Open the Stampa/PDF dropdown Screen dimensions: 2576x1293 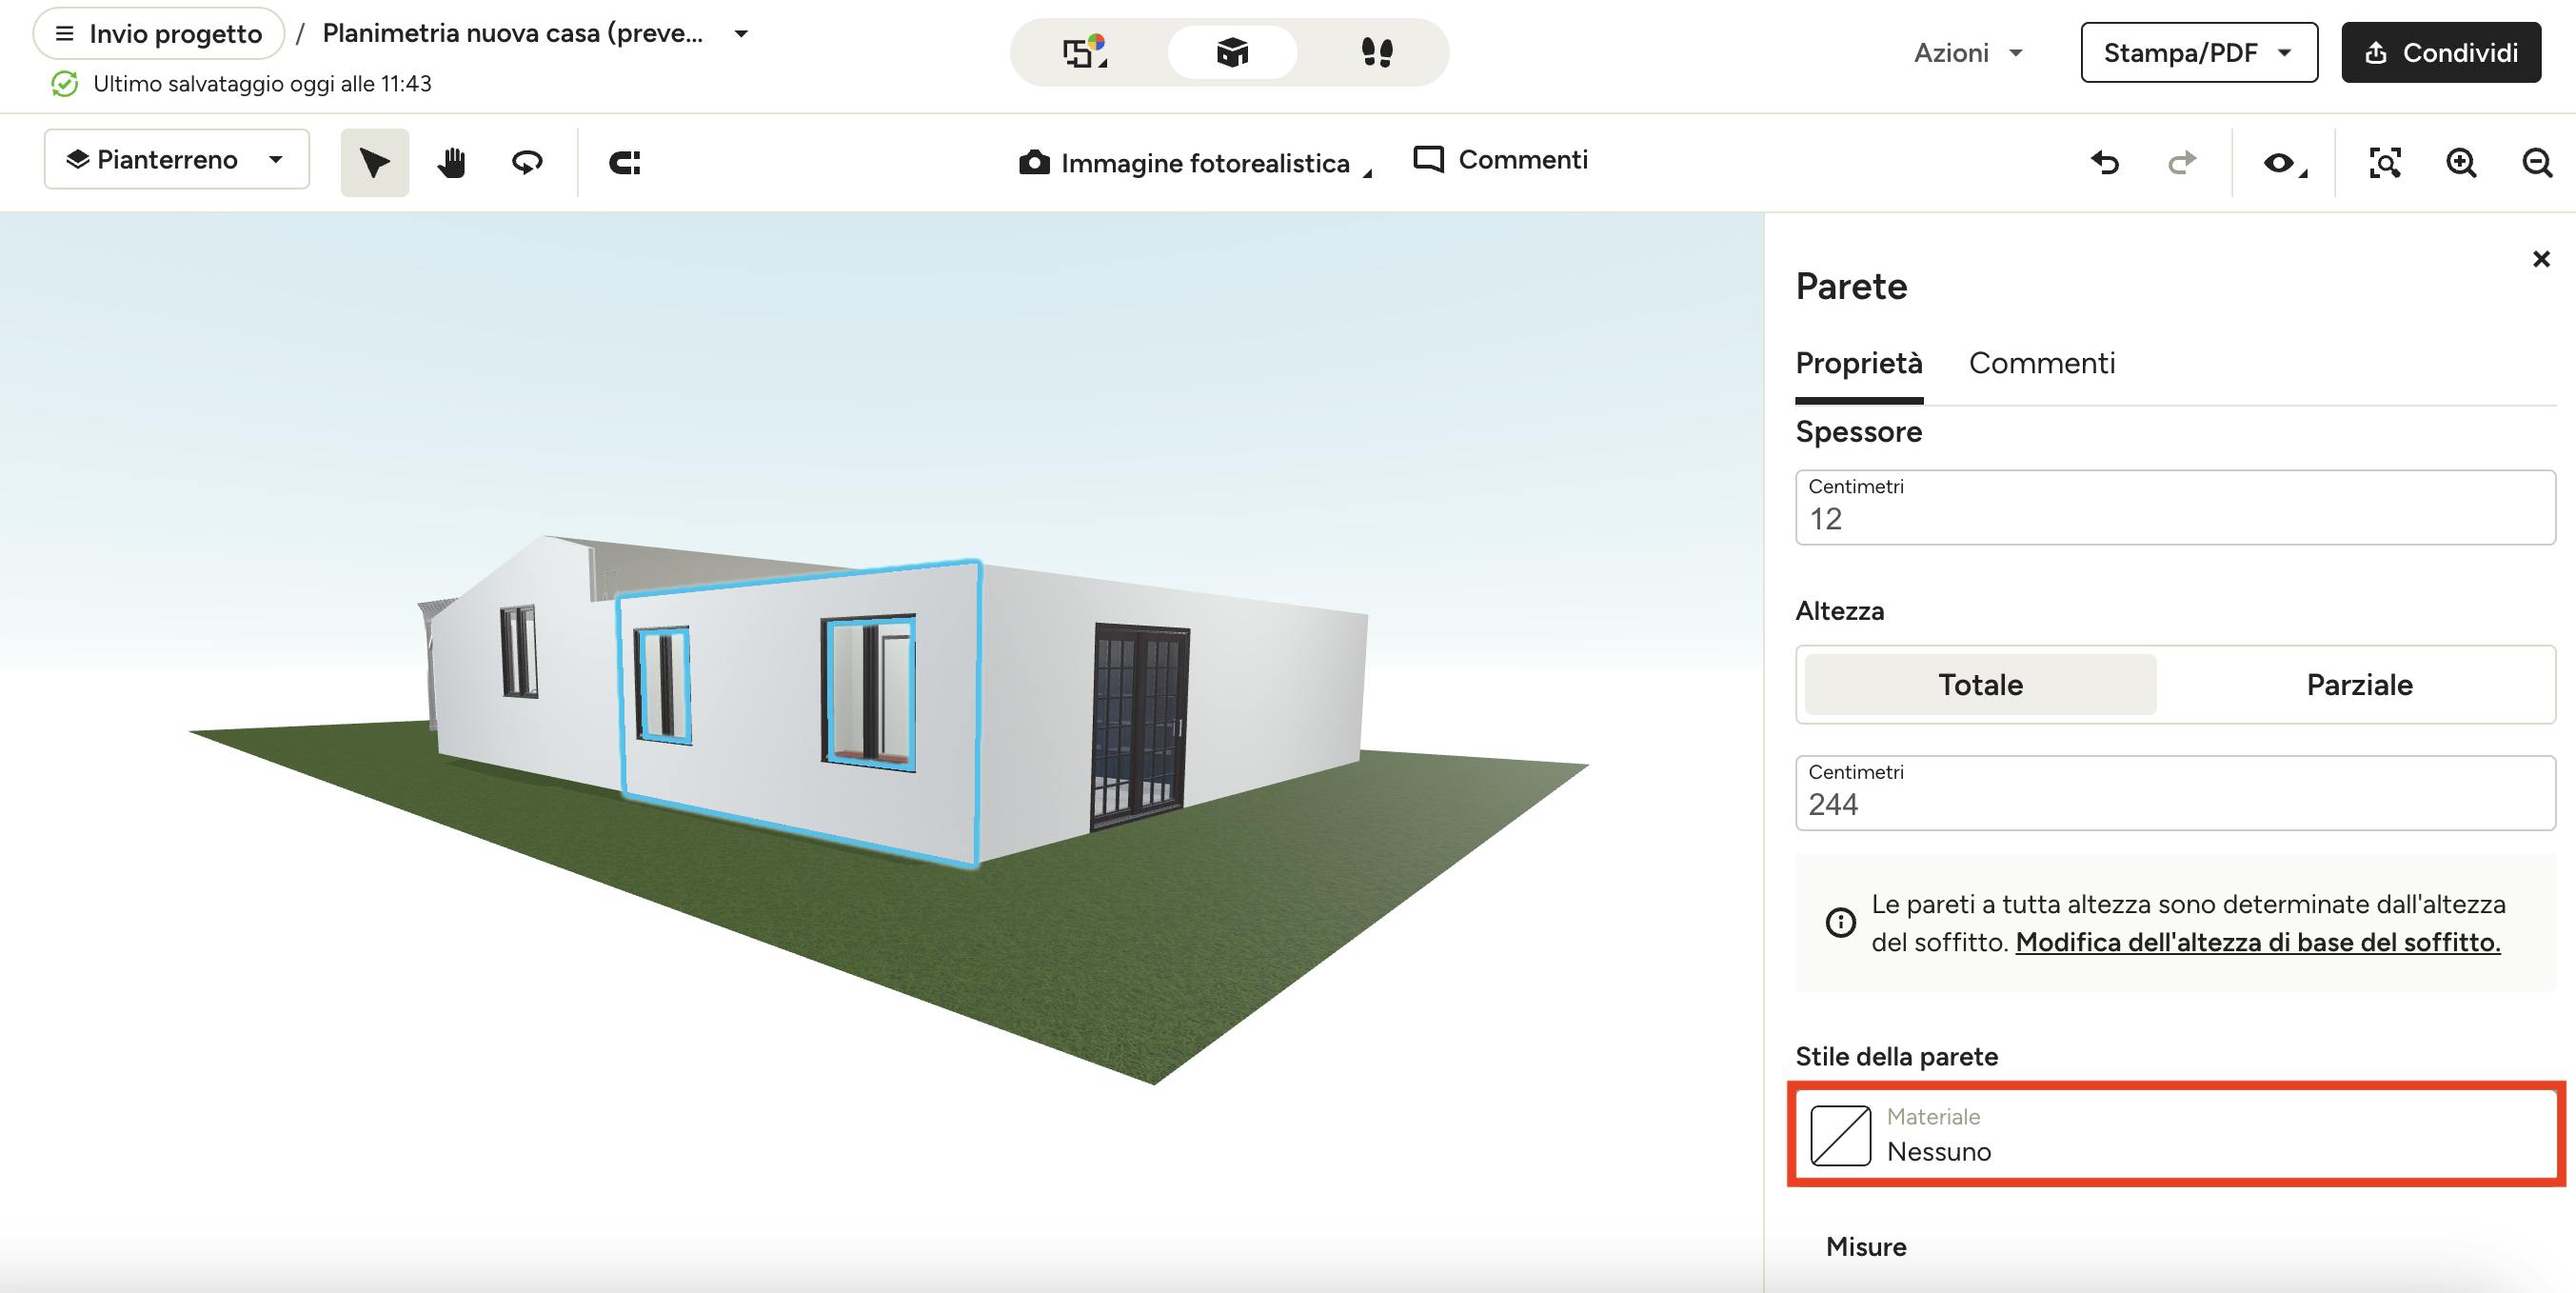click(x=2199, y=53)
